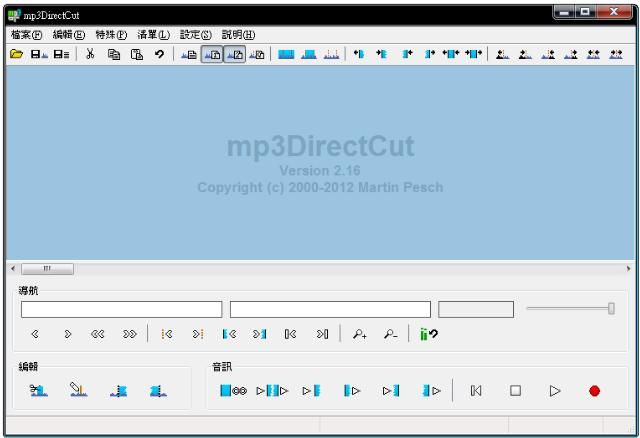The image size is (640, 438).
Task: Click the first icon in 編輯 panel
Action: (38, 391)
